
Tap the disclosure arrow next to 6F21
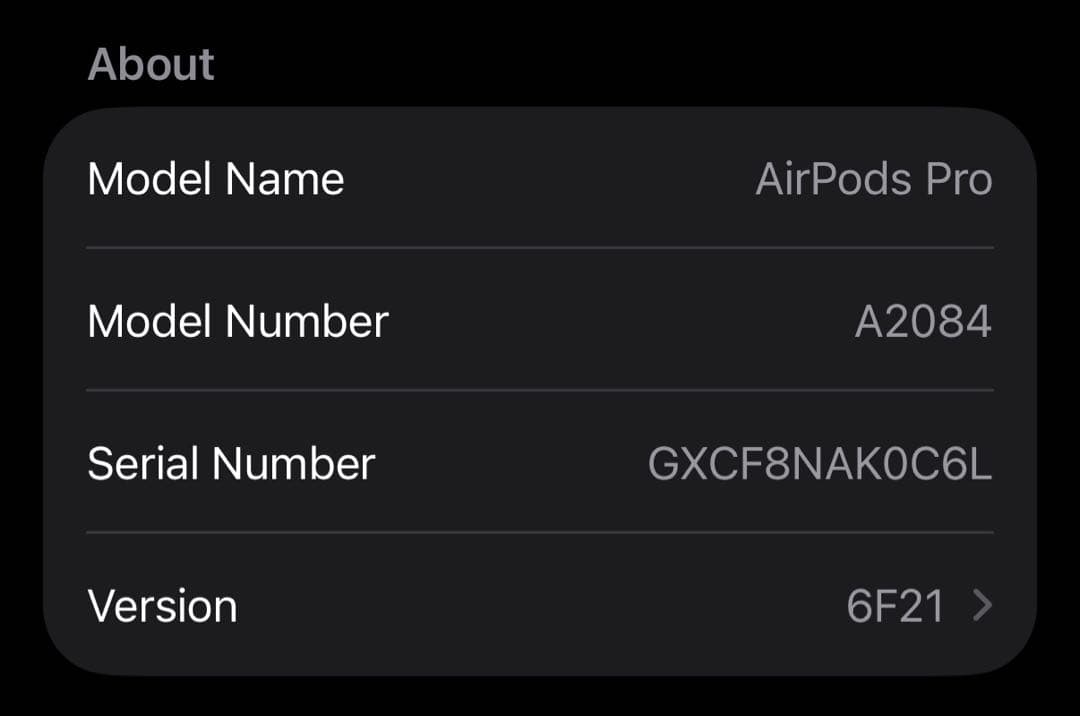click(982, 606)
